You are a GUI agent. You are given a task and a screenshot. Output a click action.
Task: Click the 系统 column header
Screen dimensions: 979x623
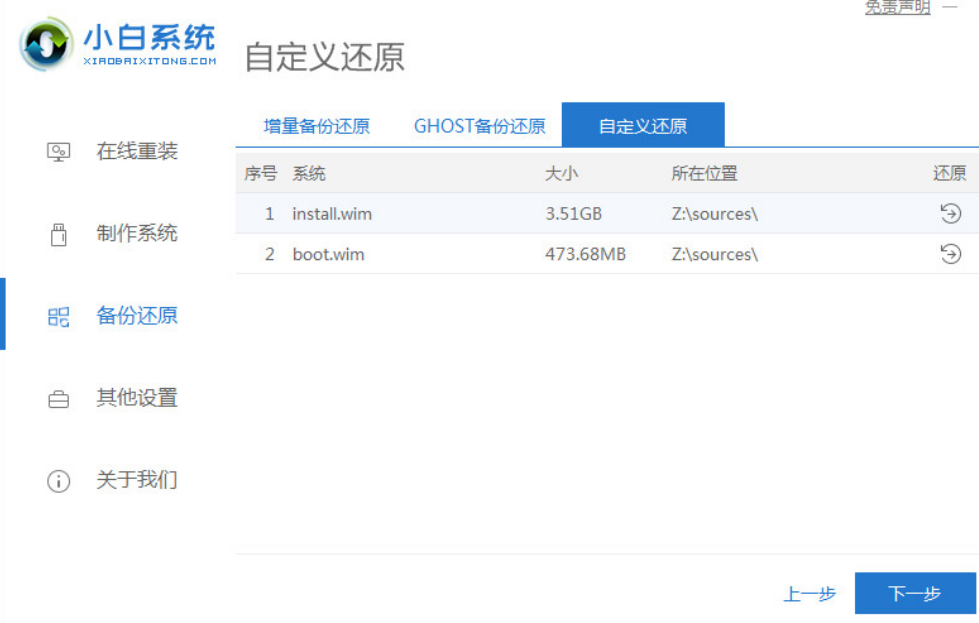[x=309, y=173]
